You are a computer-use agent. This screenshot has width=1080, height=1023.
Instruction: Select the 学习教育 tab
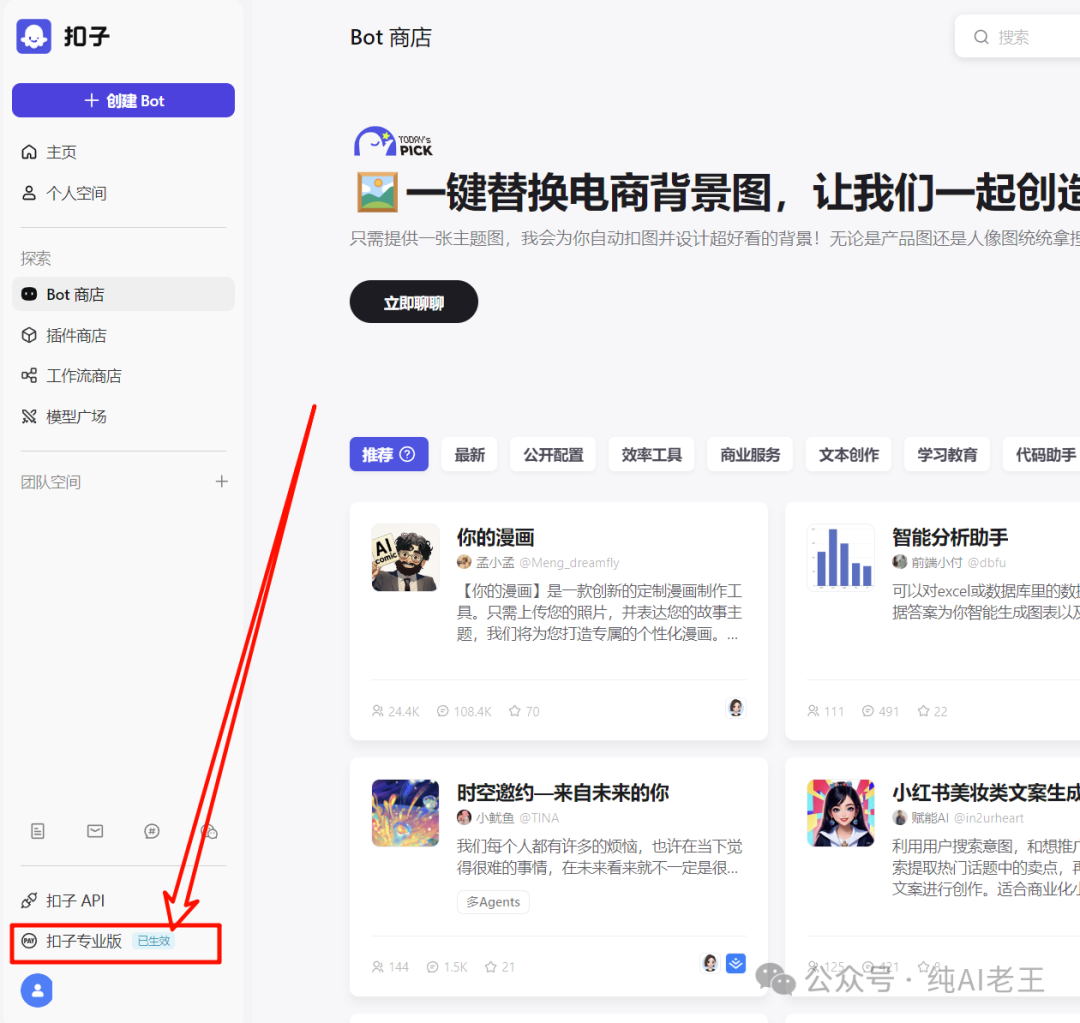947,455
